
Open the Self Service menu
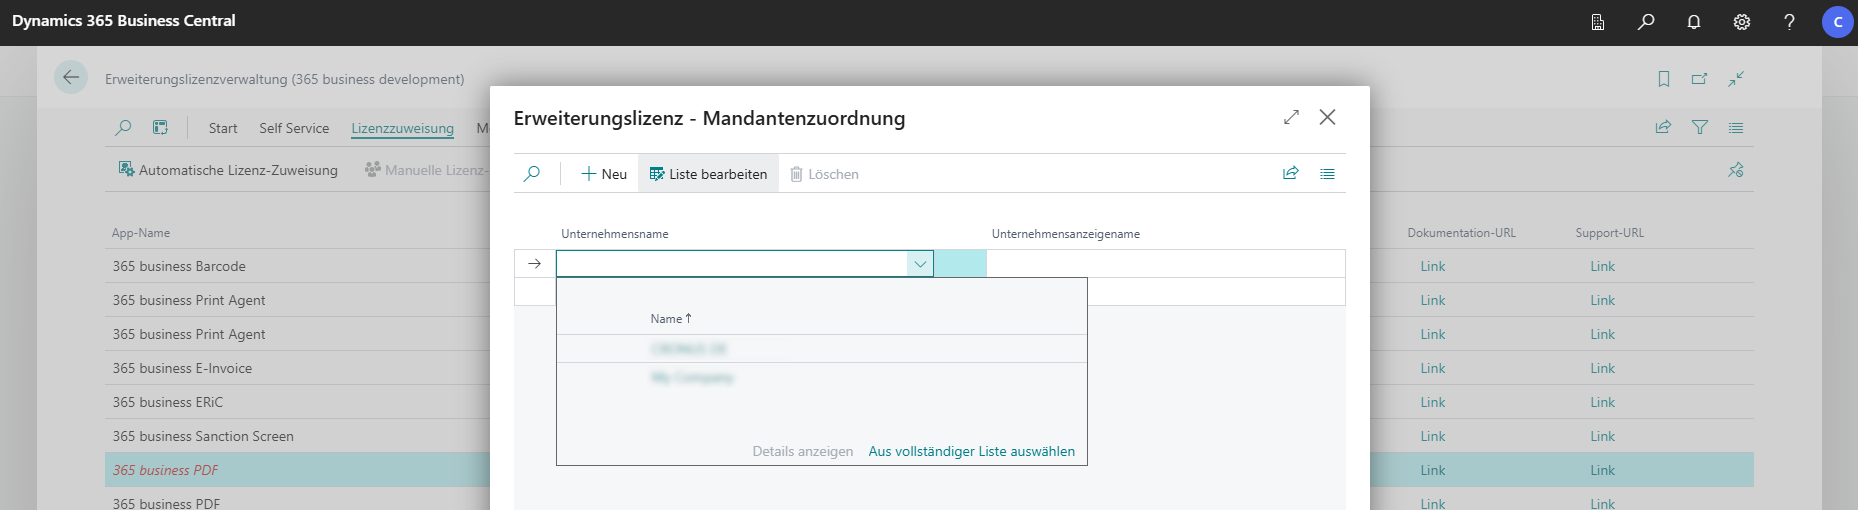click(294, 128)
